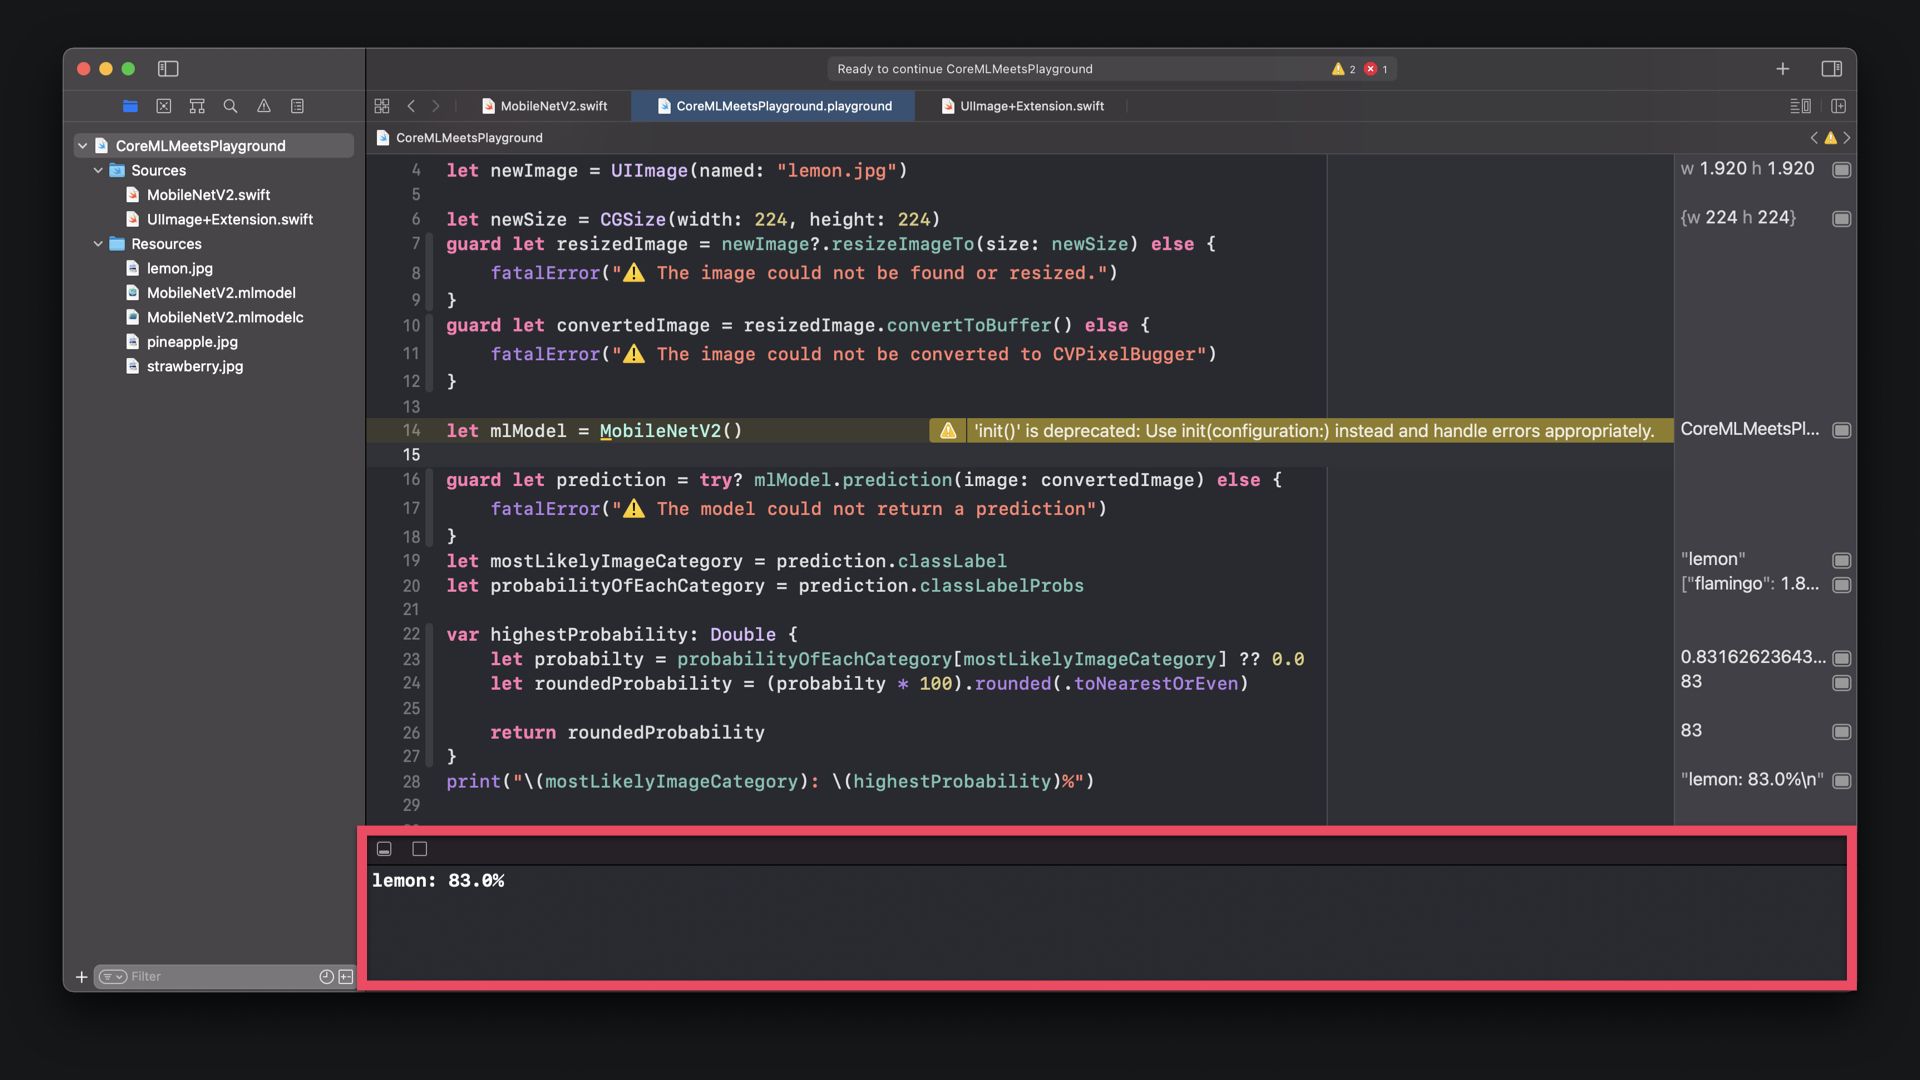Switch to the MobileNetV2.swift tab

[x=545, y=106]
